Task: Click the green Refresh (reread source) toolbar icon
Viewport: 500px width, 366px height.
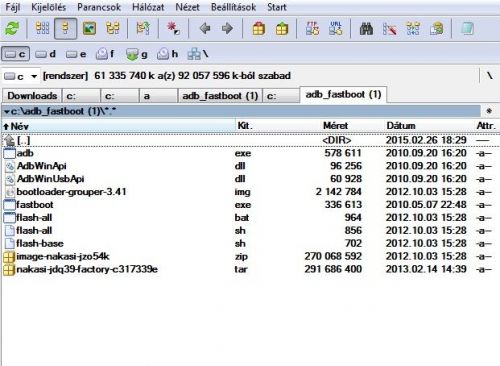Action: [12, 28]
